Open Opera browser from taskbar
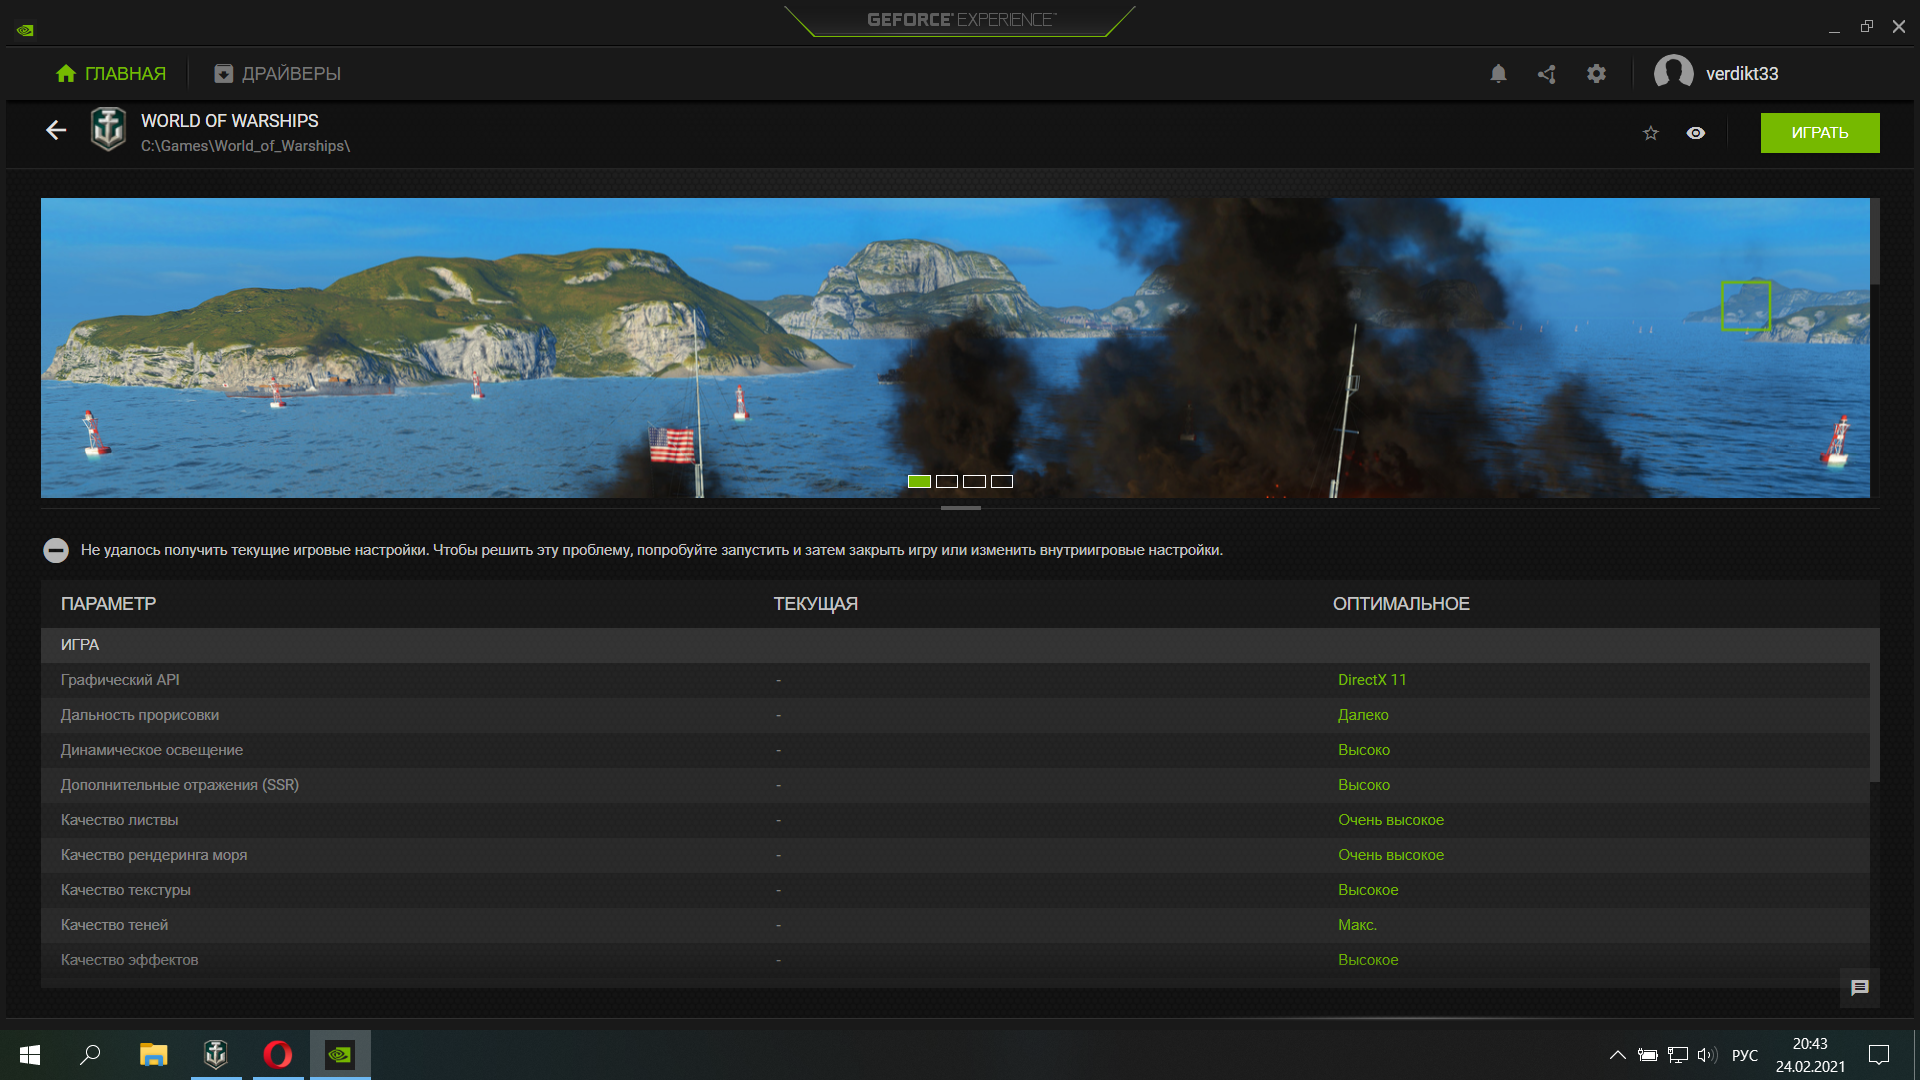Image resolution: width=1920 pixels, height=1080 pixels. [278, 1055]
